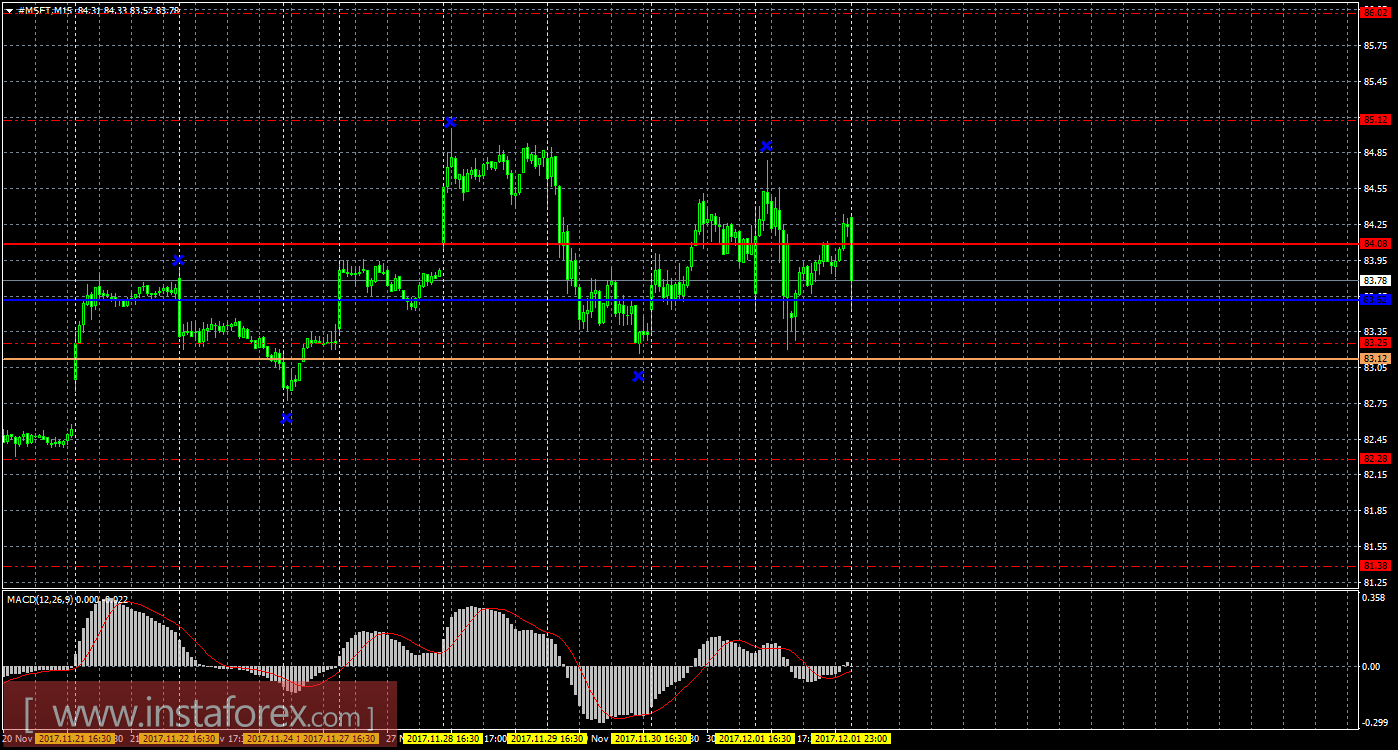Click the red 83.25 price tag
The width and height of the screenshot is (1398, 750).
click(1375, 342)
